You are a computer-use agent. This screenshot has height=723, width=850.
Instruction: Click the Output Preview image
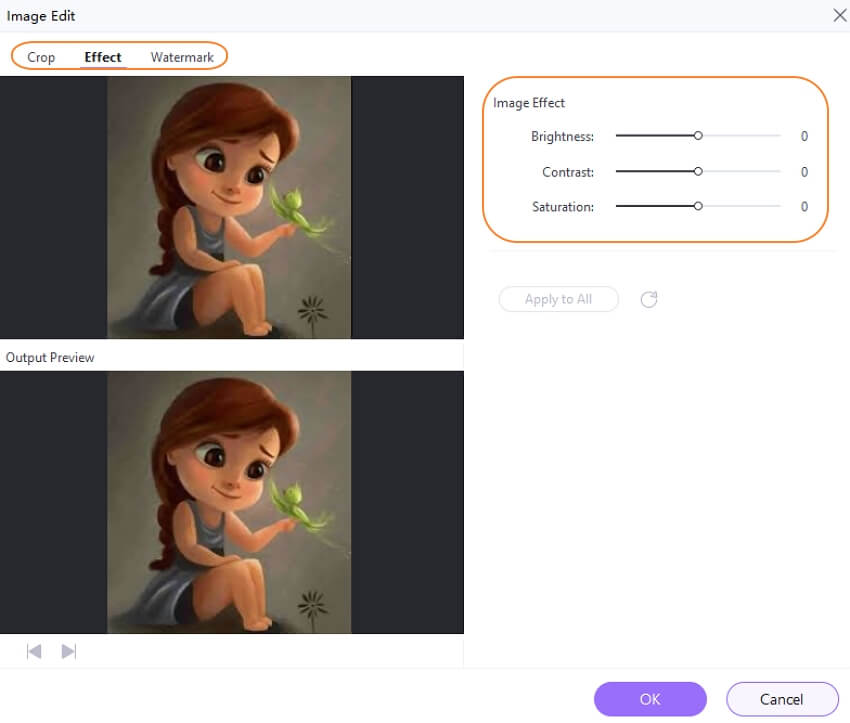tap(229, 502)
